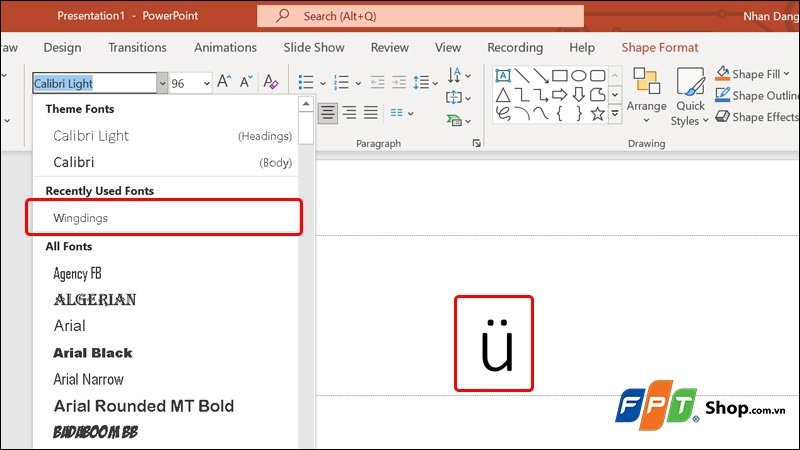Viewport: 800px width, 450px height.
Task: Select the Left Brace shape
Action: [x=560, y=113]
